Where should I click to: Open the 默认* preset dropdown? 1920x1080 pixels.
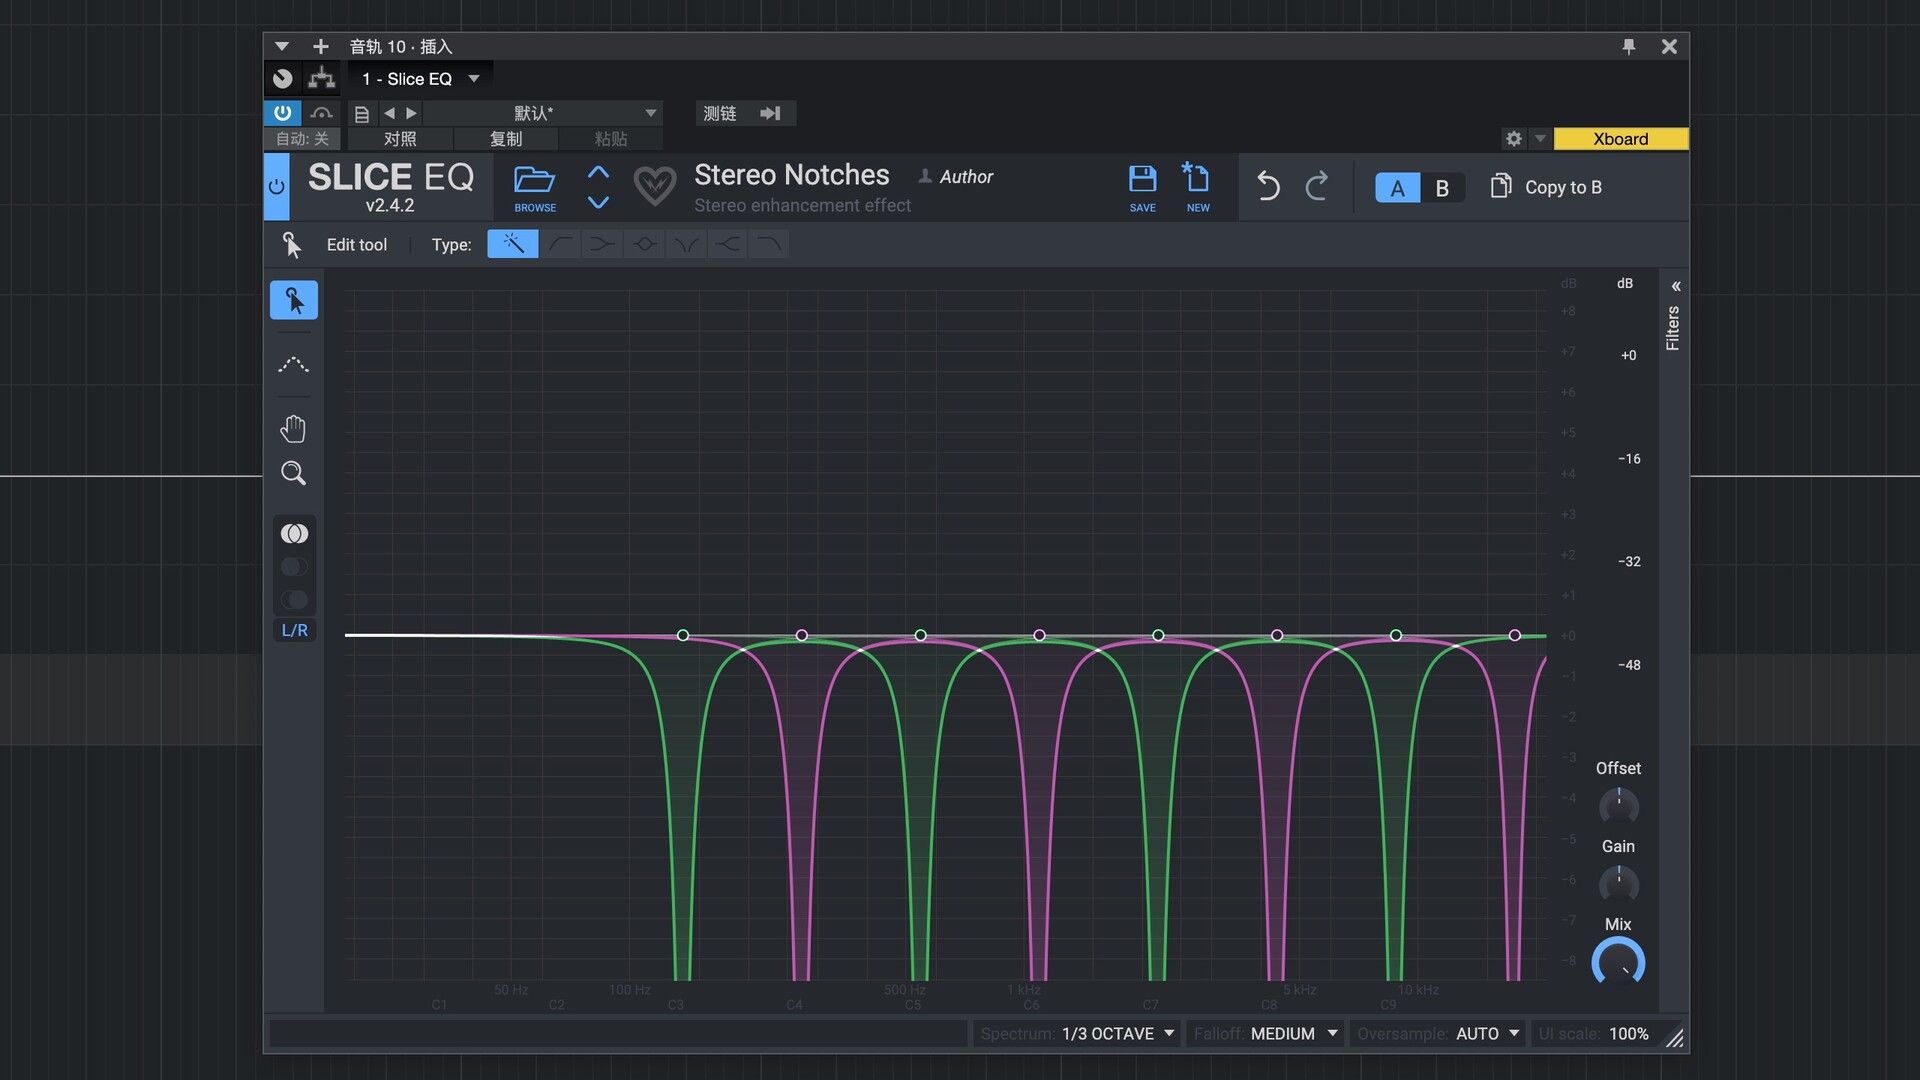click(543, 113)
